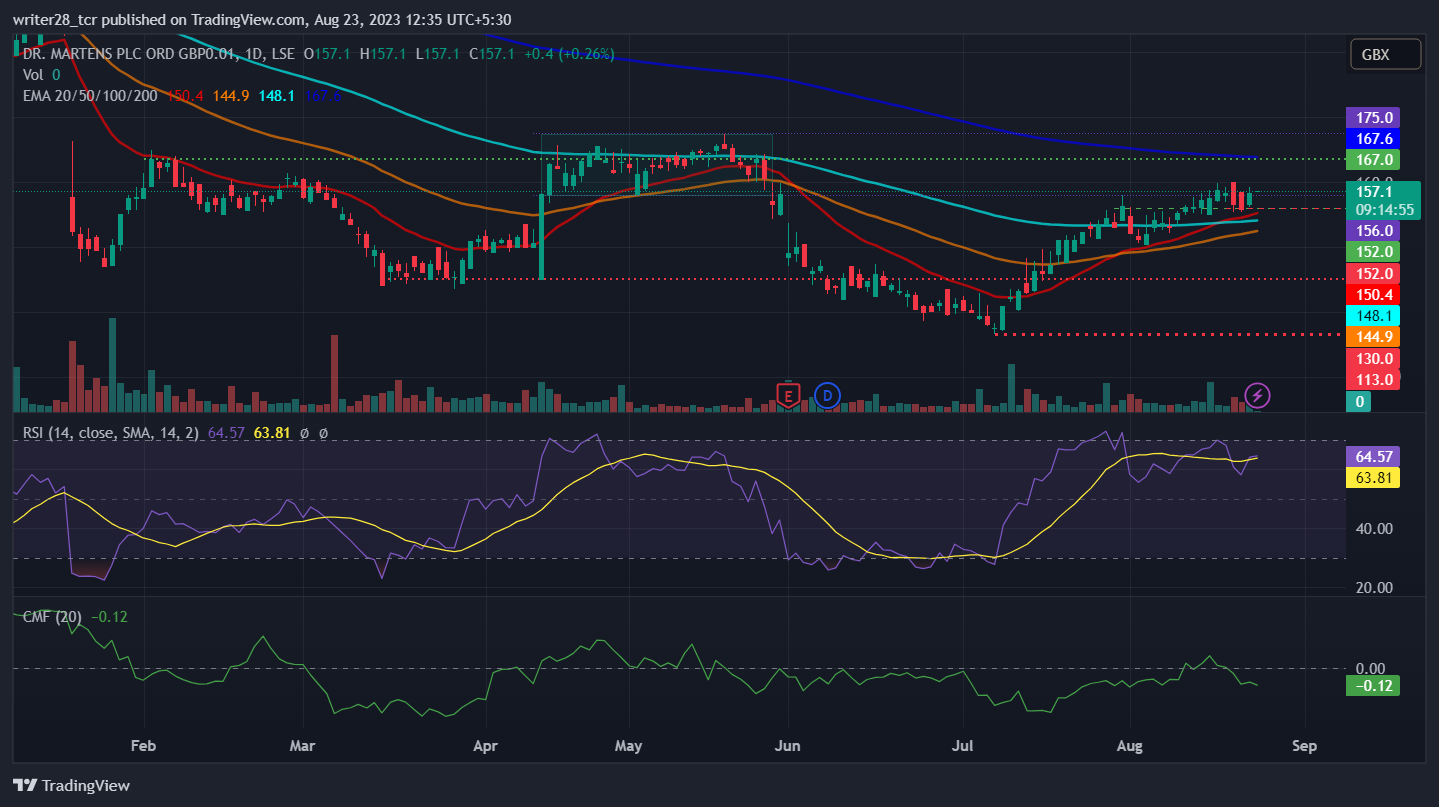Click the 64.57 RSI value label
This screenshot has width=1439, height=807.
coord(1372,456)
